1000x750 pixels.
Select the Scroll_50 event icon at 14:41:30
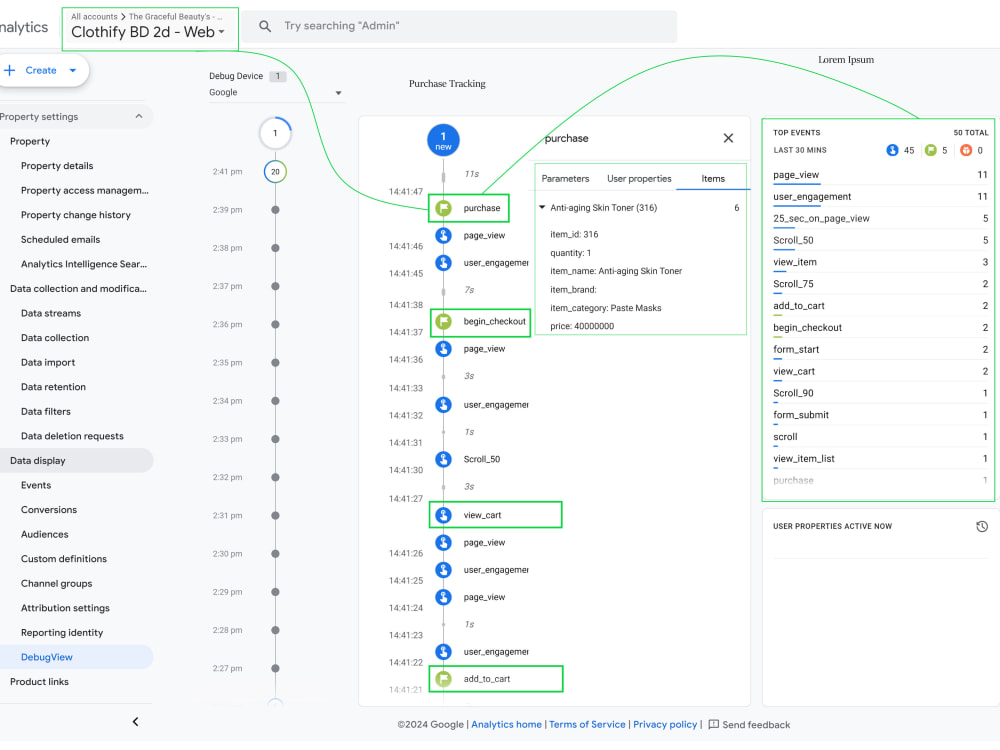444,459
